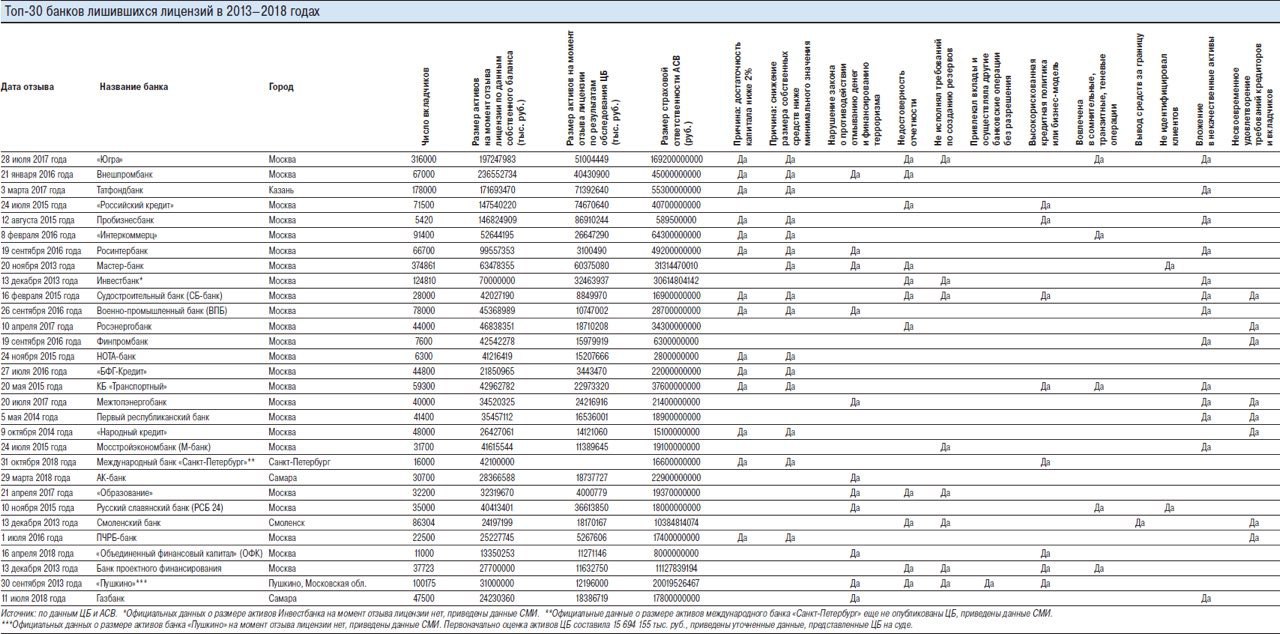The image size is (1280, 634).
Task: Click depositor count 374861
Action: point(423,265)
